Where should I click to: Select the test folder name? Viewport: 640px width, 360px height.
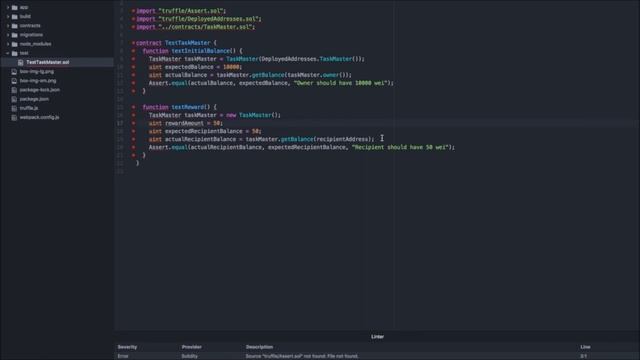click(x=24, y=53)
